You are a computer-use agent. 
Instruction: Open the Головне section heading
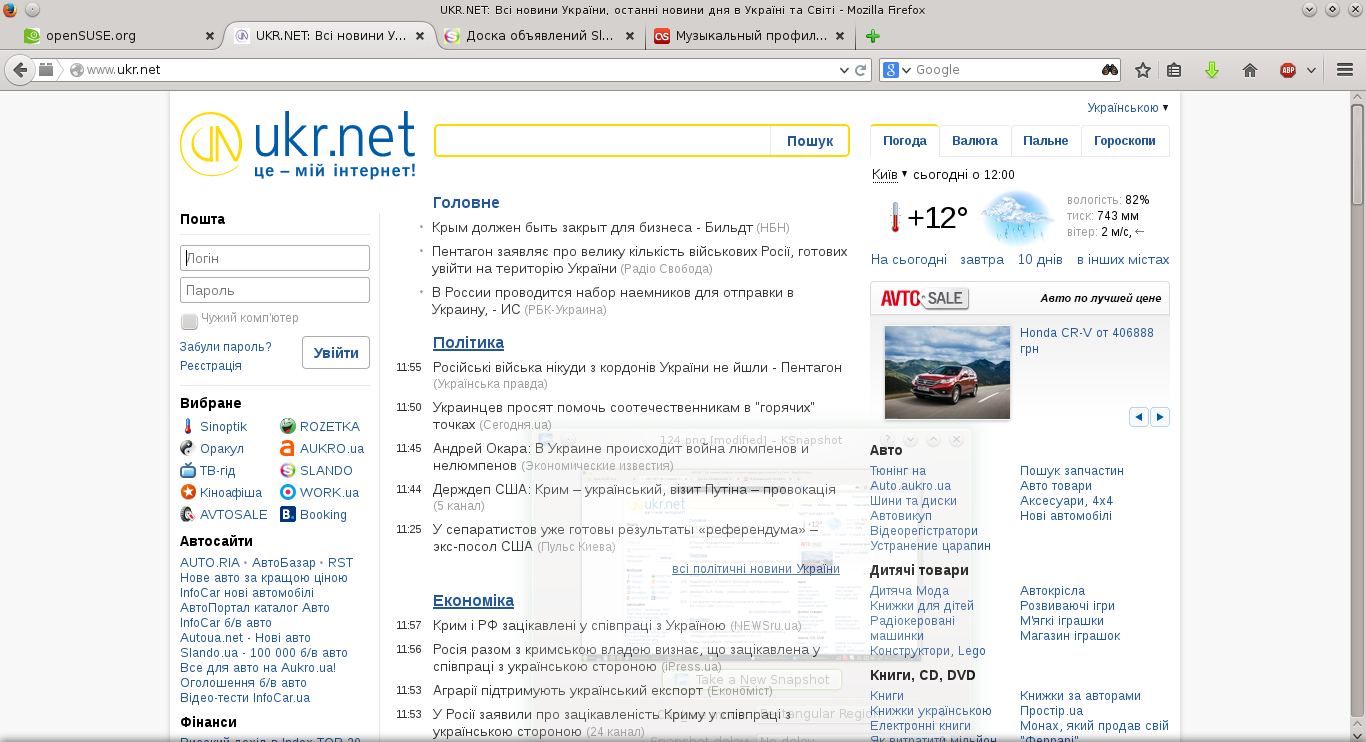point(466,203)
